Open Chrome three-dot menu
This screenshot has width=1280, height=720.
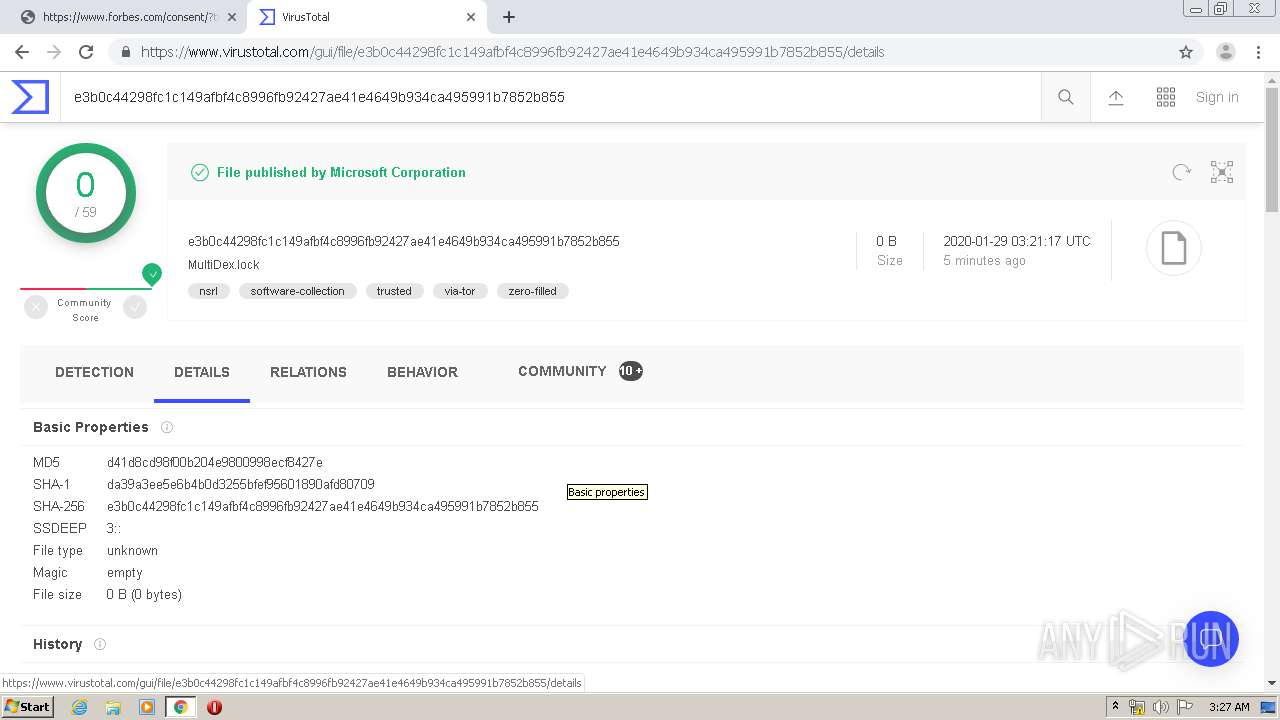tap(1258, 52)
